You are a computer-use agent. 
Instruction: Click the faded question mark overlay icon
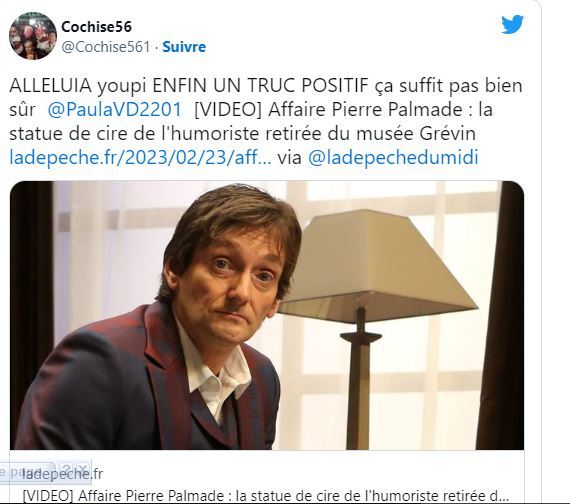point(66,468)
